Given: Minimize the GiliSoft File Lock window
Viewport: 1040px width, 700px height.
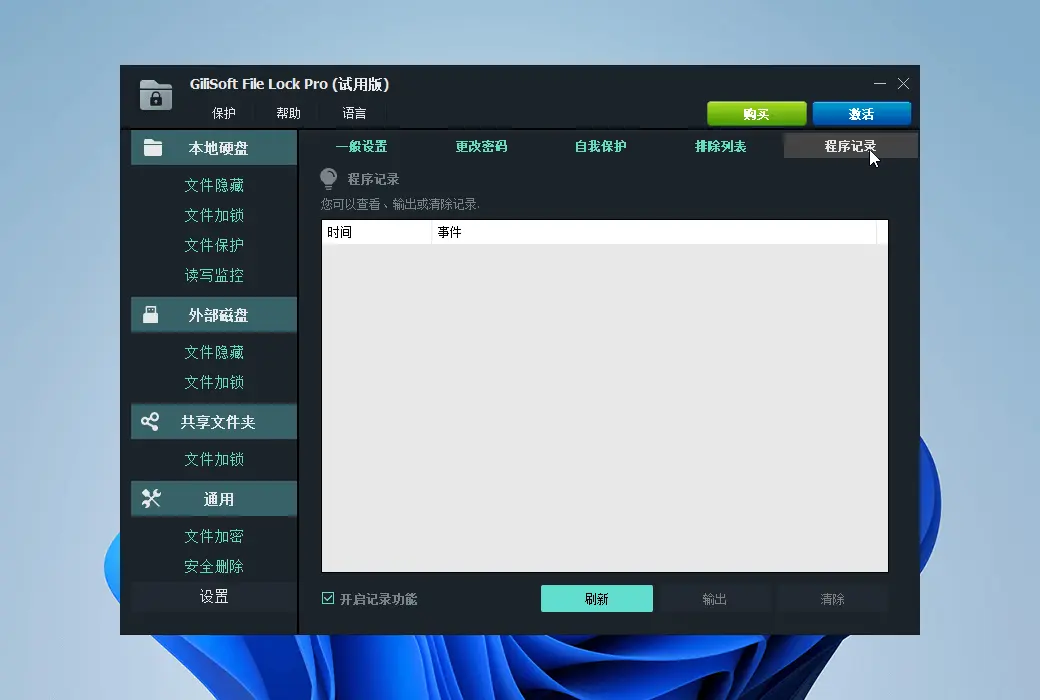Looking at the screenshot, I should tap(880, 84).
